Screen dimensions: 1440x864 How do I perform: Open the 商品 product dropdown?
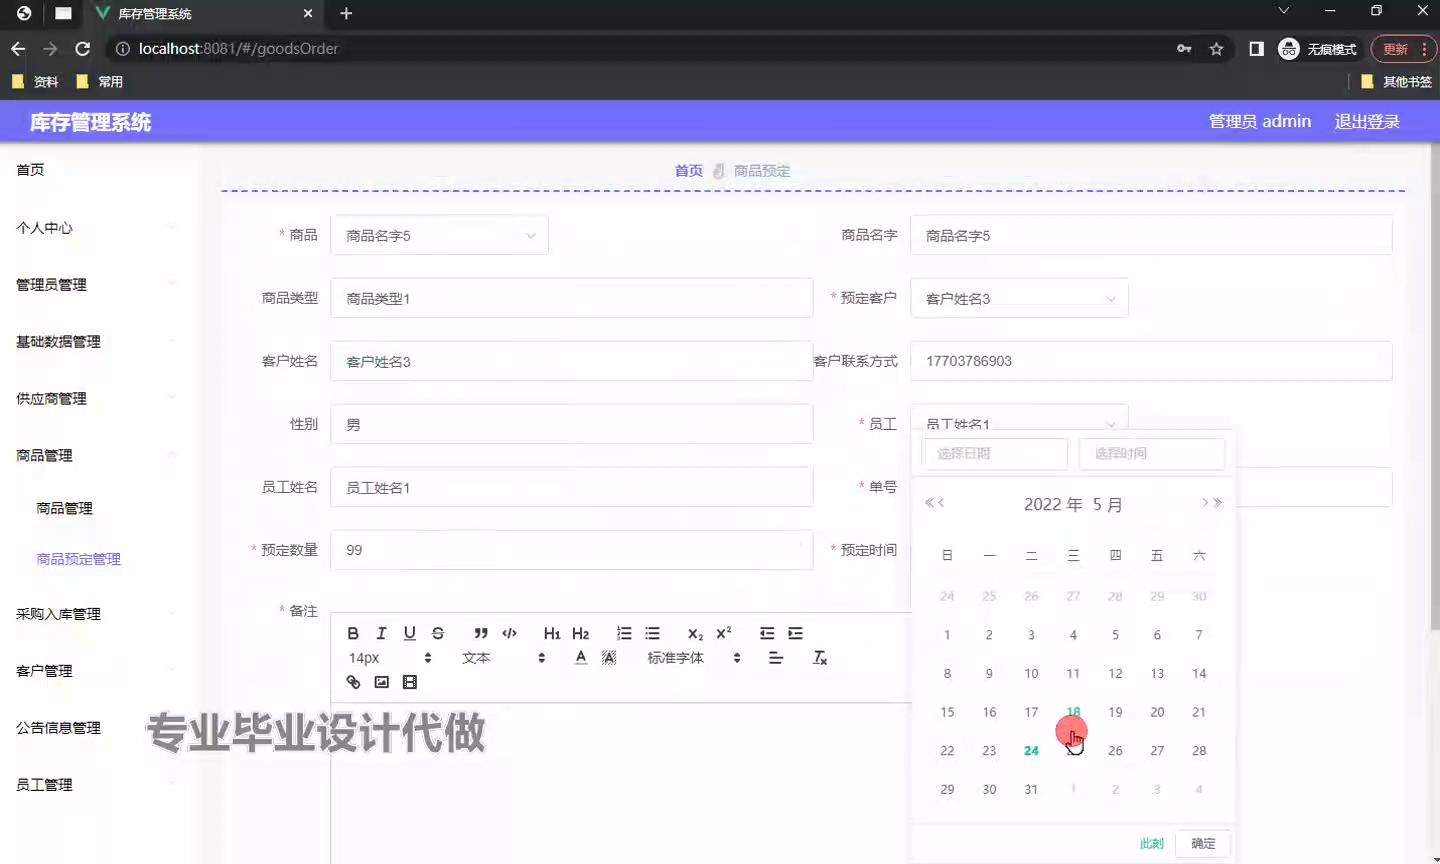pyautogui.click(x=439, y=236)
